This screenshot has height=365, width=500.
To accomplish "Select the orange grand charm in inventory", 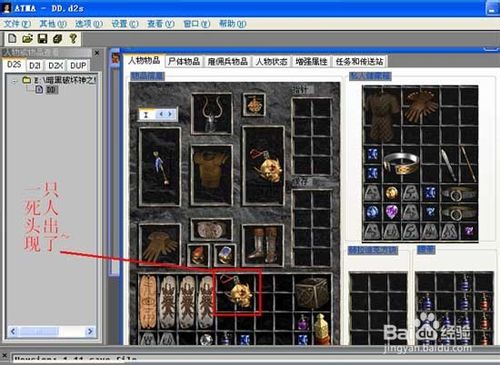I will pos(148,302).
